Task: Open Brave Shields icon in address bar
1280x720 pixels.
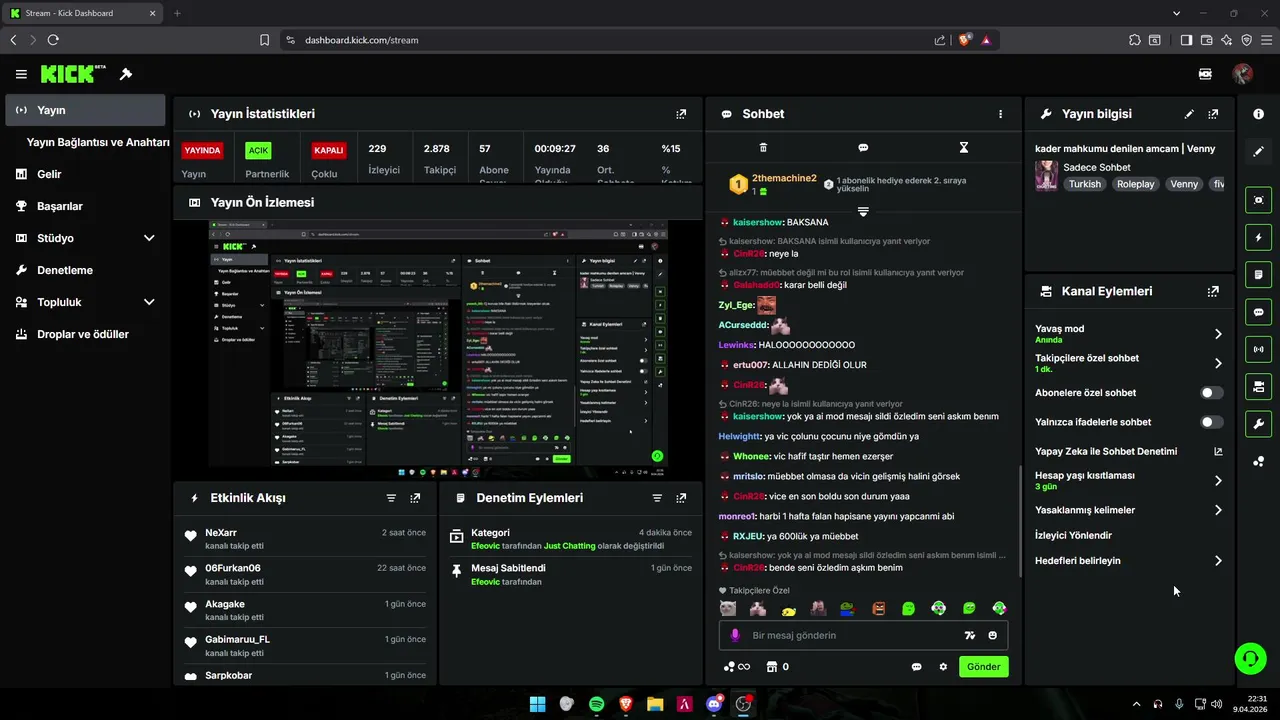Action: tap(964, 40)
